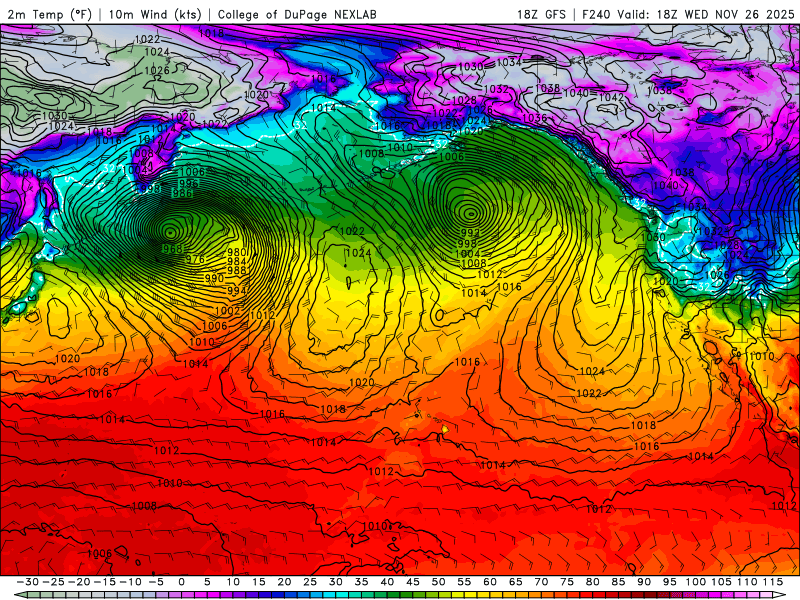
Task: Click the 60 label on temperature scale
Action: (489, 582)
